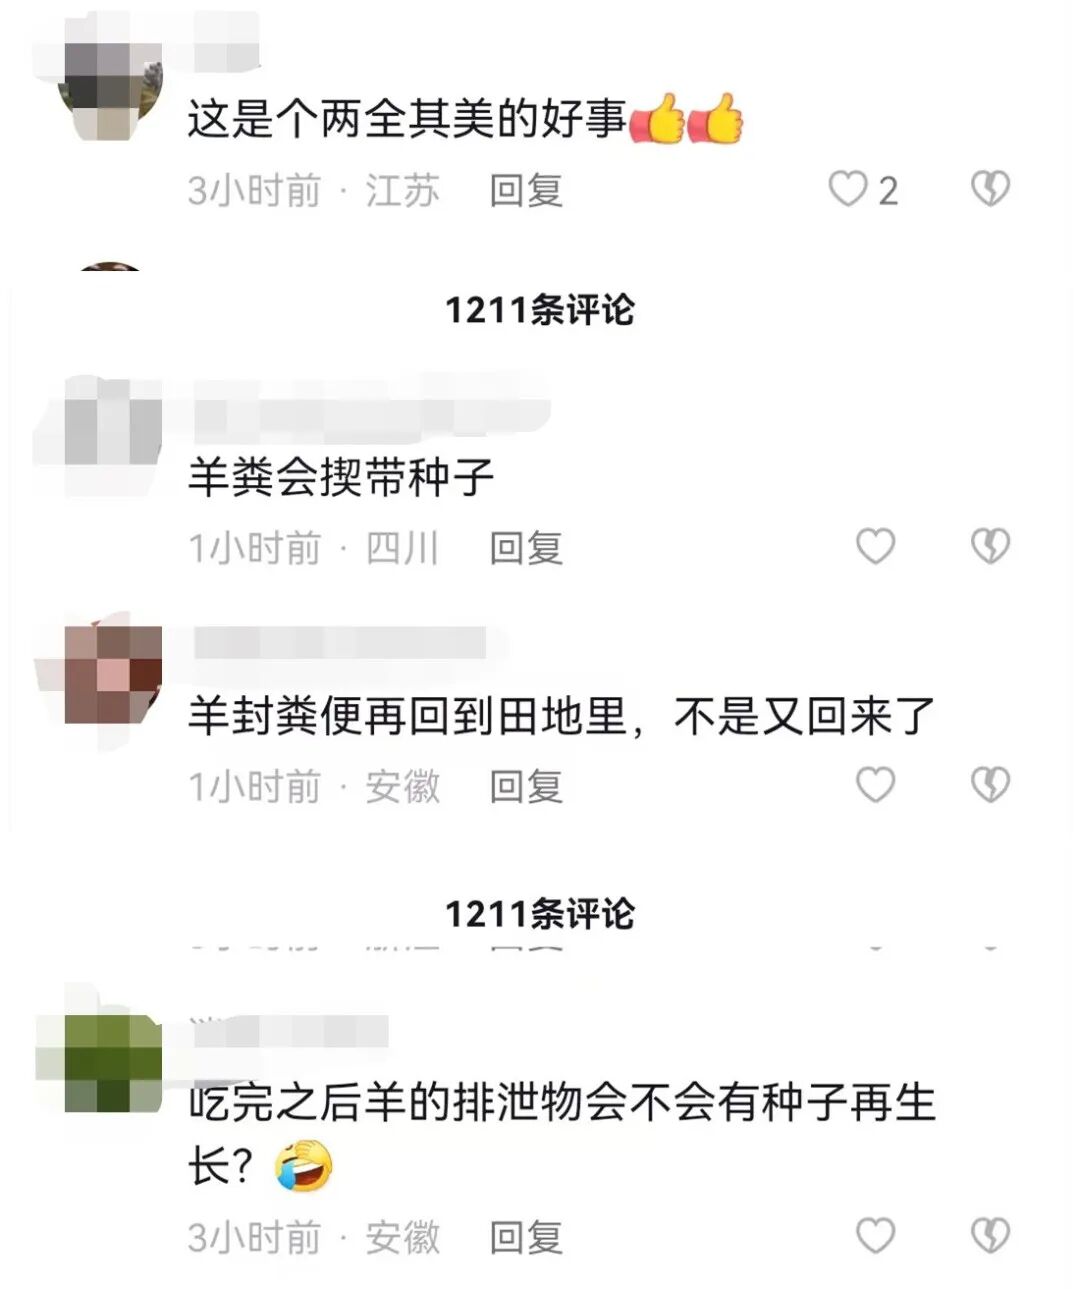Reply to the 江苏 comment
Viewport: 1080px width, 1289px height.
(526, 190)
